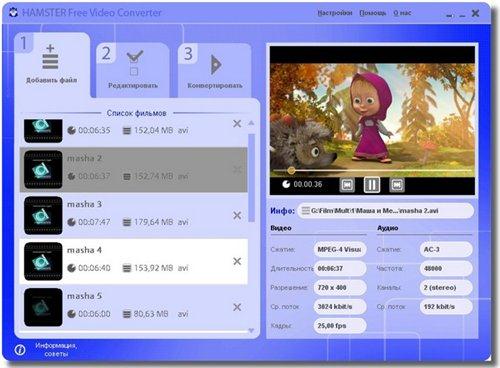Click the film list down arrow
500x368 pixels.
tap(251, 330)
